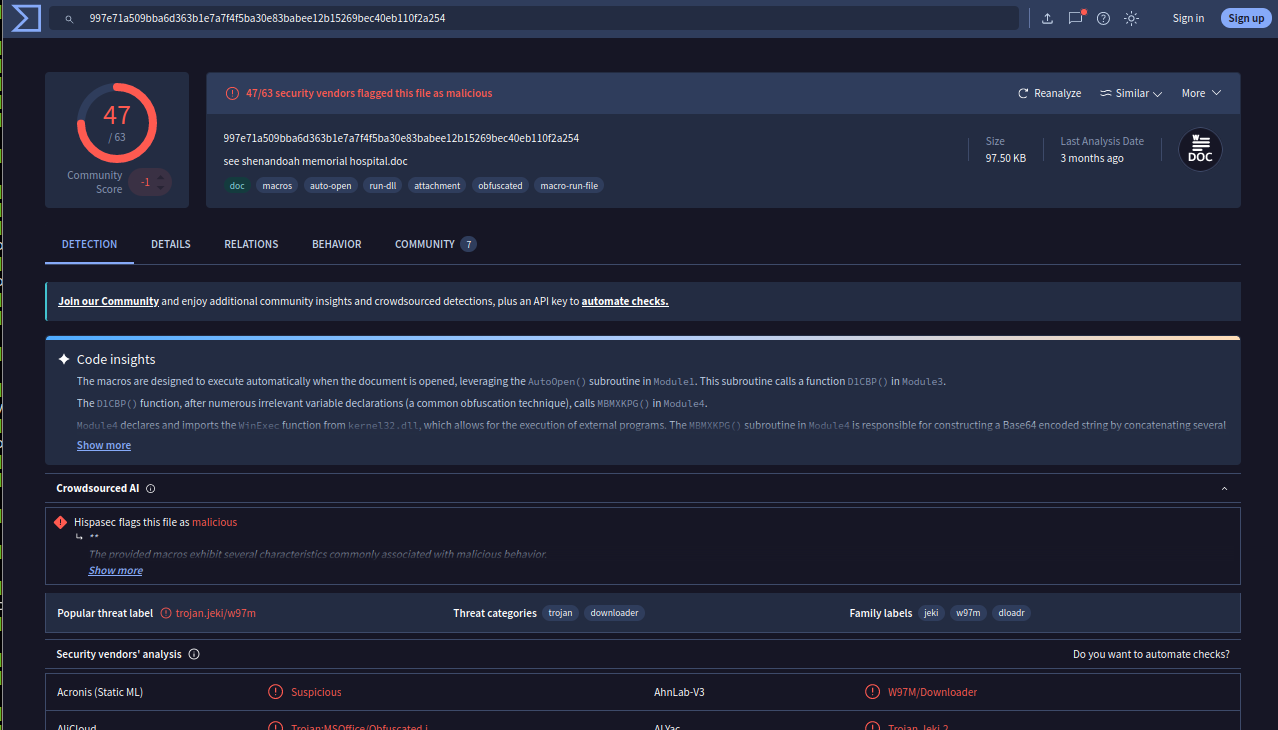Screen dimensions: 1278x730
Task: Collapse the Crowdsourced AI section
Action: pos(1224,489)
